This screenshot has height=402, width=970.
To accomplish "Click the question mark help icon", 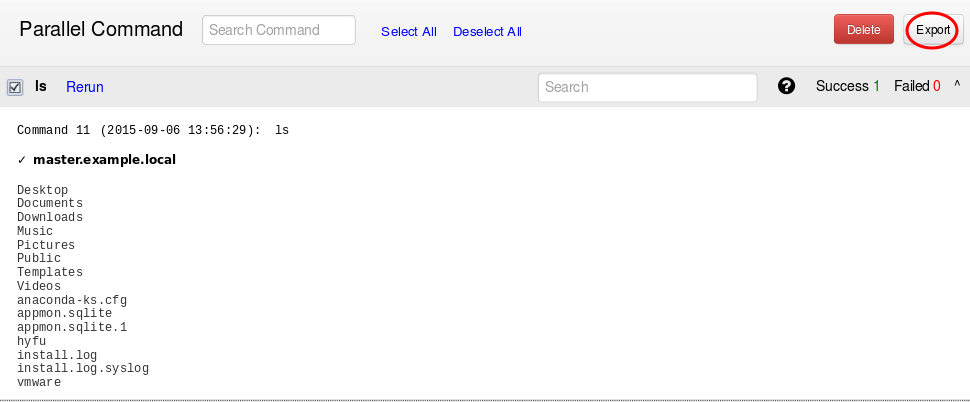I will (786, 86).
